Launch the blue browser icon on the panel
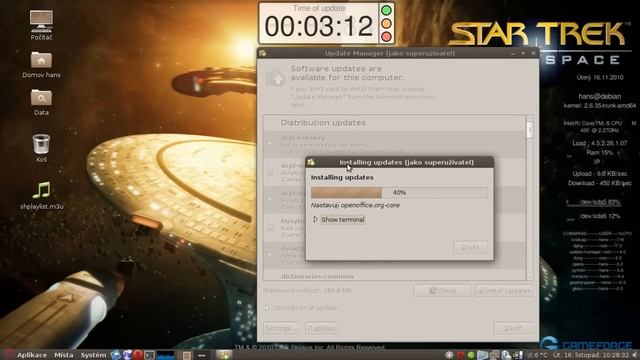Viewport: 640px width, 360px height. (x=116, y=355)
